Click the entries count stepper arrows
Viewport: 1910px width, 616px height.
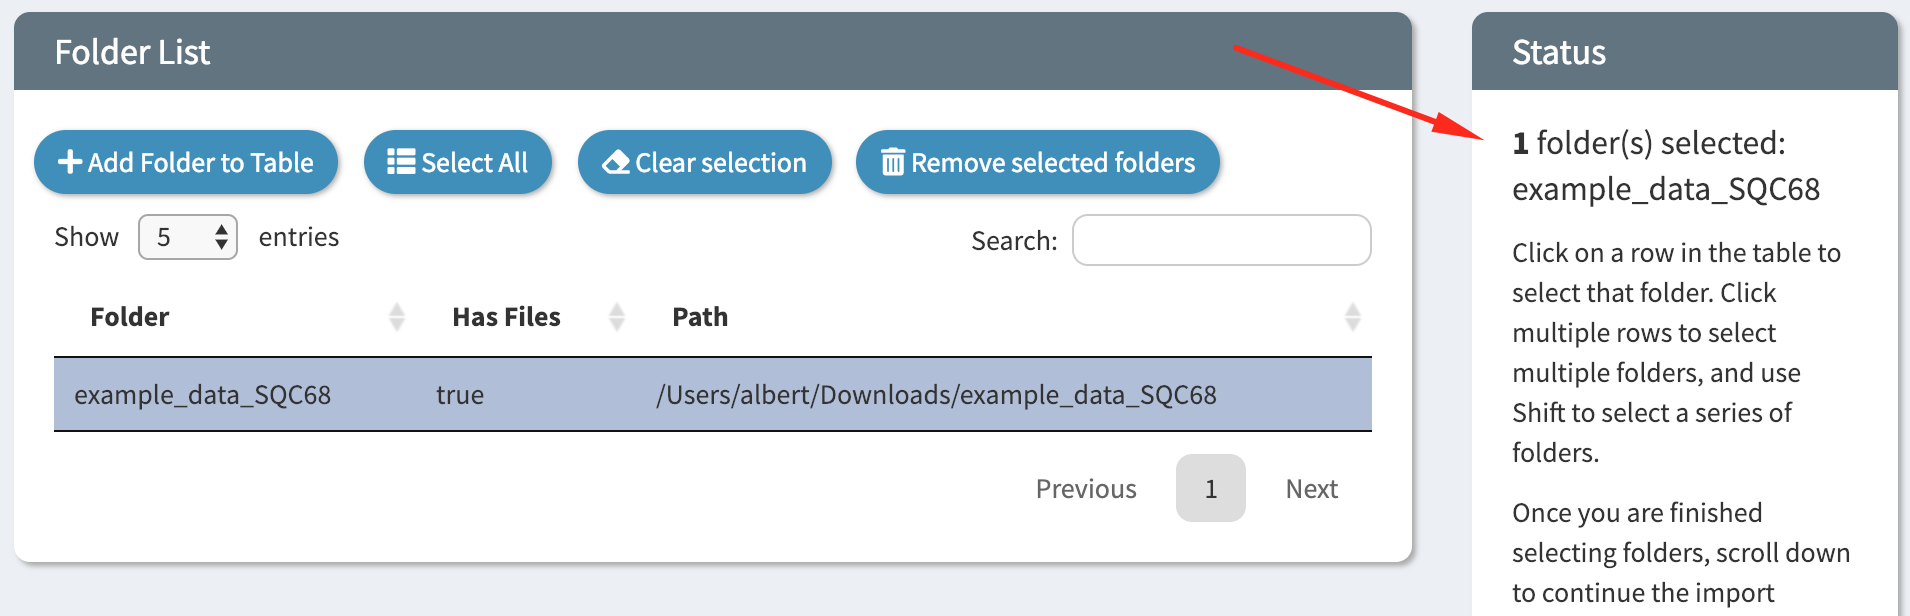pos(221,237)
